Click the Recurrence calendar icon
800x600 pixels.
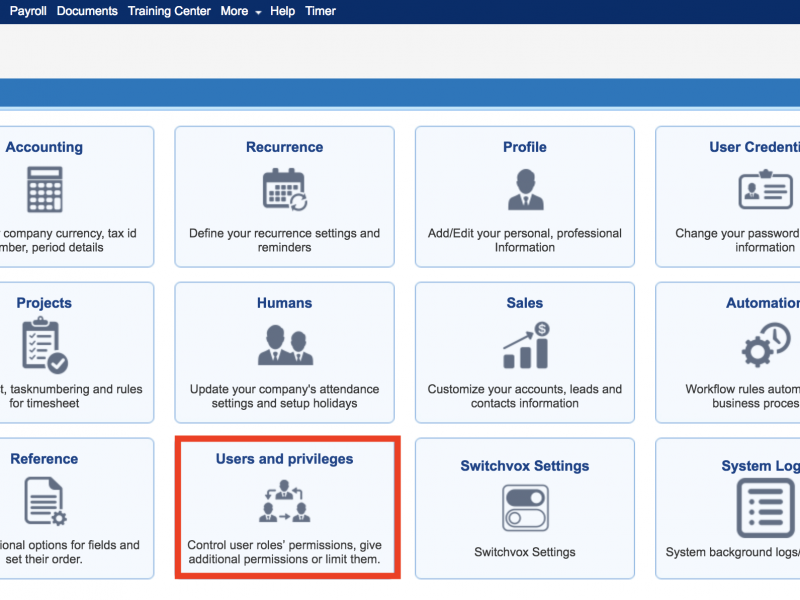click(285, 189)
